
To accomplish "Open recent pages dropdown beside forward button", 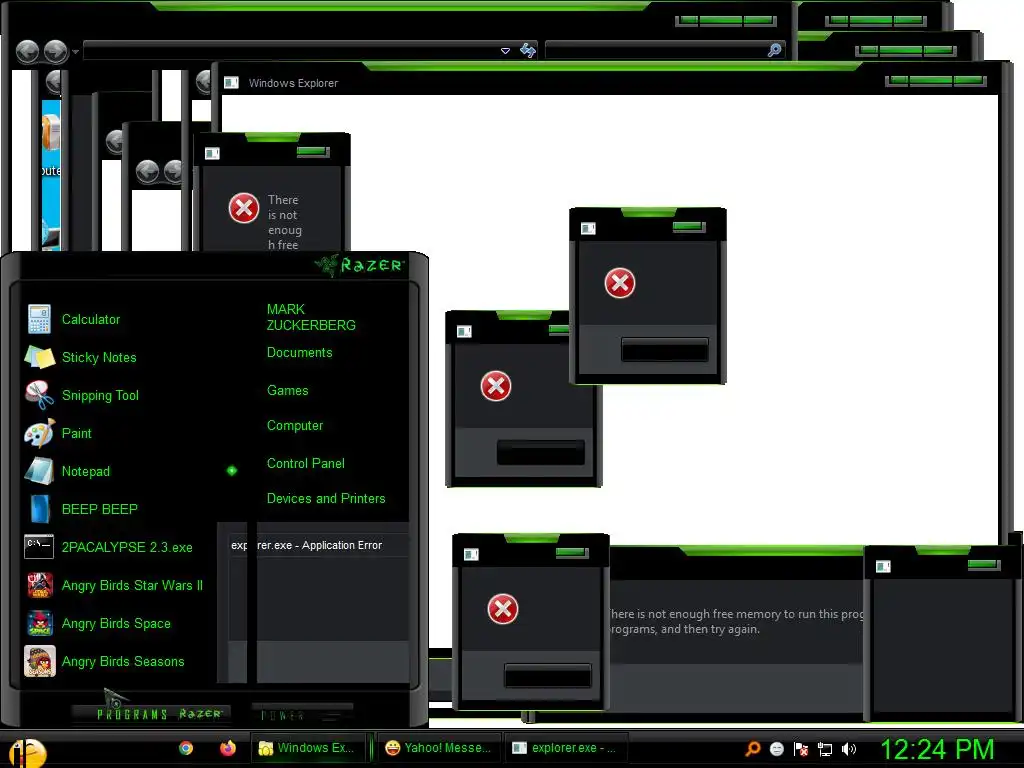I will point(76,52).
